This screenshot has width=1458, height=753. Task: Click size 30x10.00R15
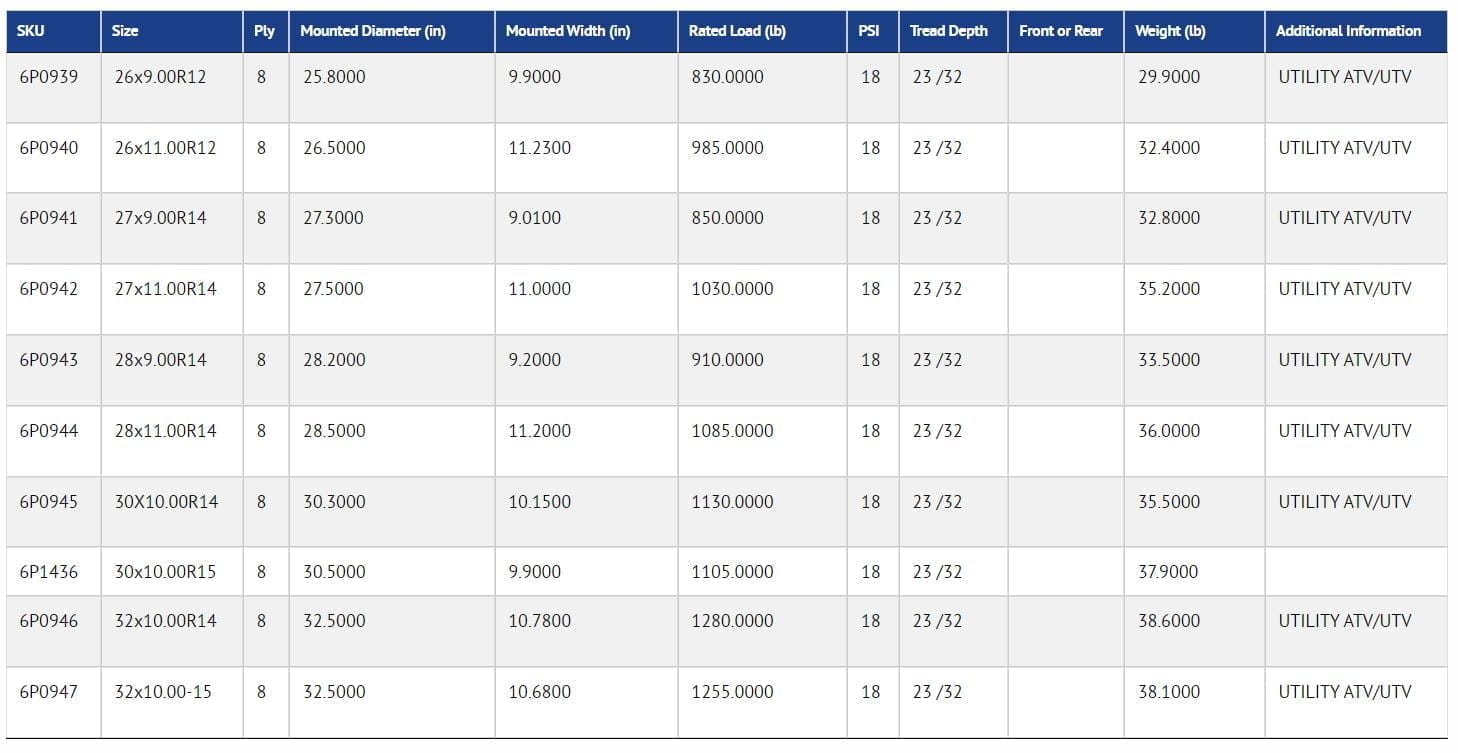[x=165, y=572]
